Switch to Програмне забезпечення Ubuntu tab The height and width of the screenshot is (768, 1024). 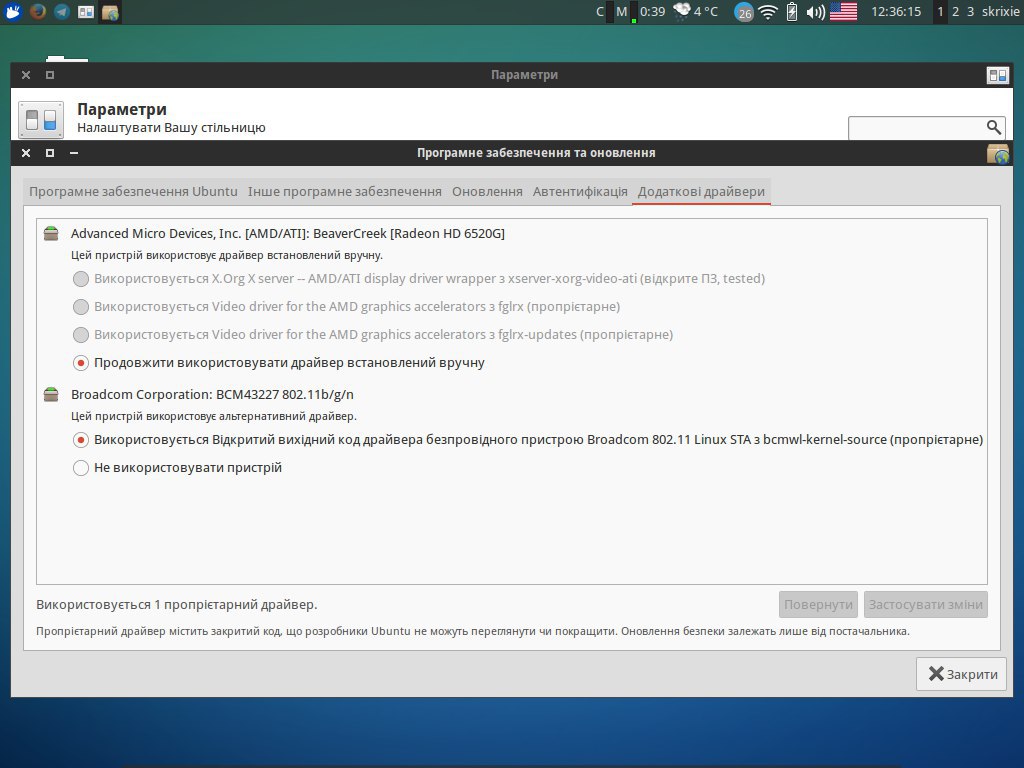pos(133,191)
